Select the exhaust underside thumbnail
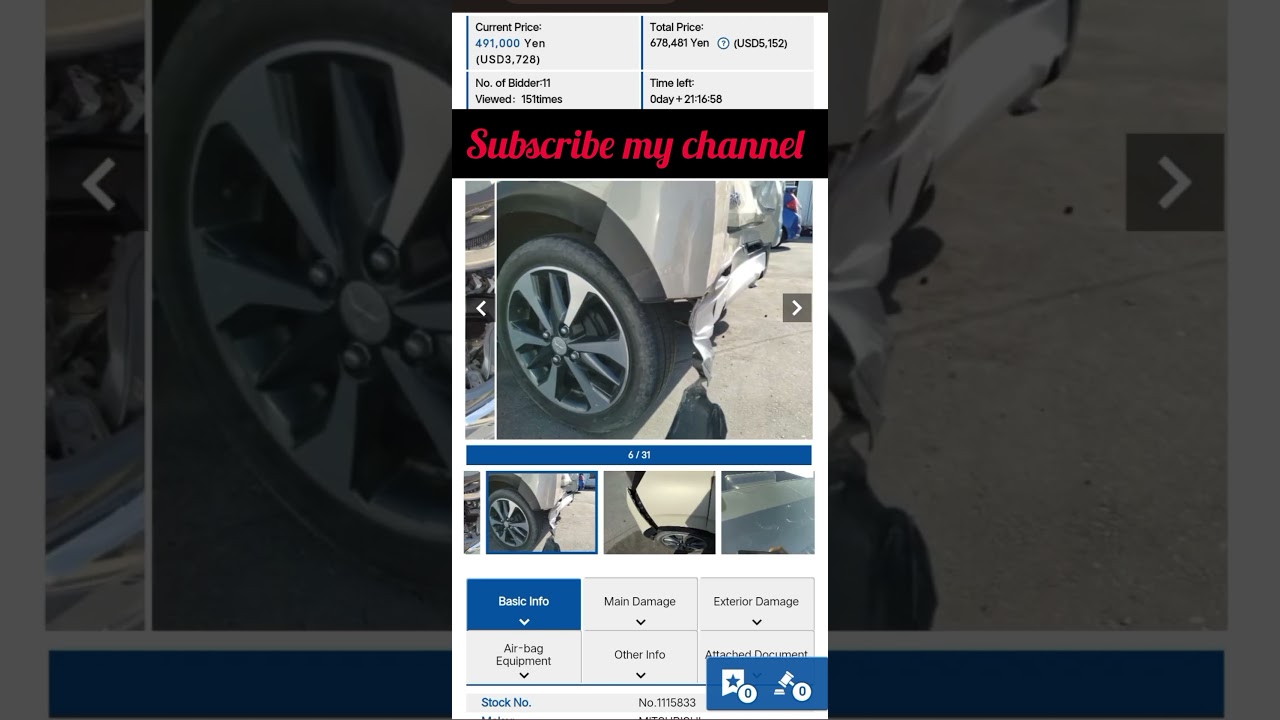 pyautogui.click(x=659, y=512)
